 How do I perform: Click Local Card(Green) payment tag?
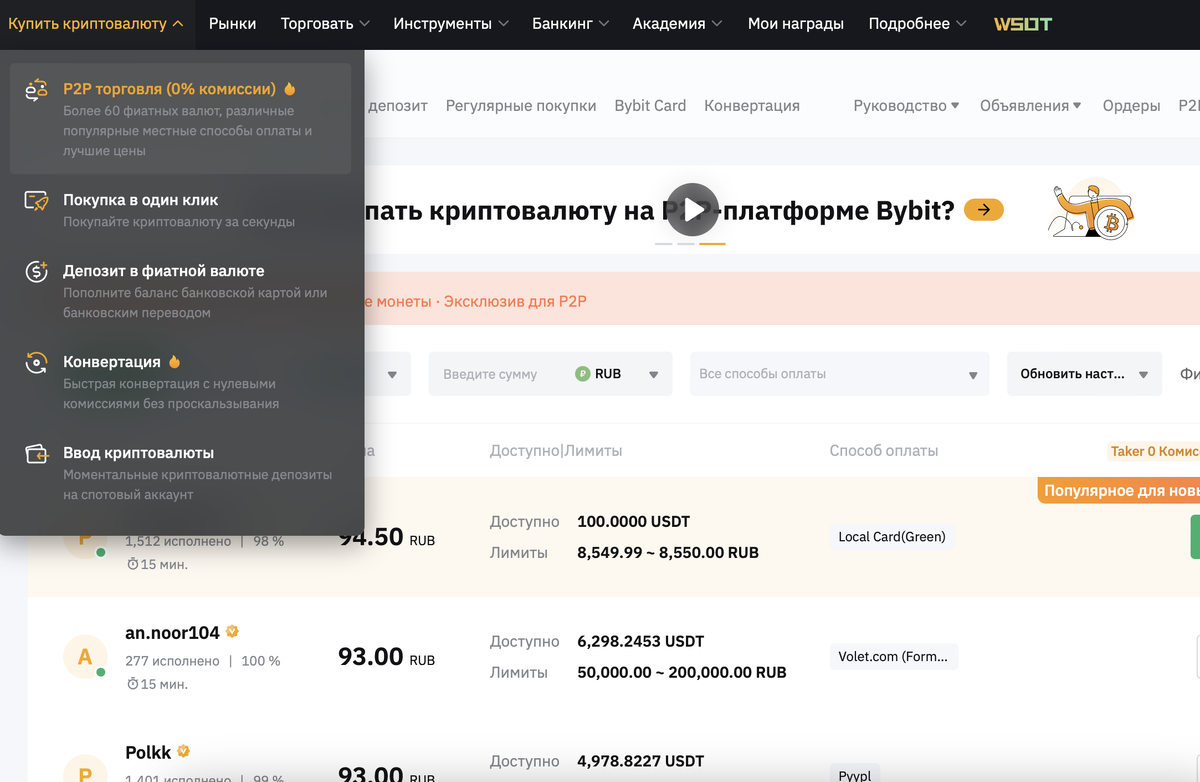(892, 537)
